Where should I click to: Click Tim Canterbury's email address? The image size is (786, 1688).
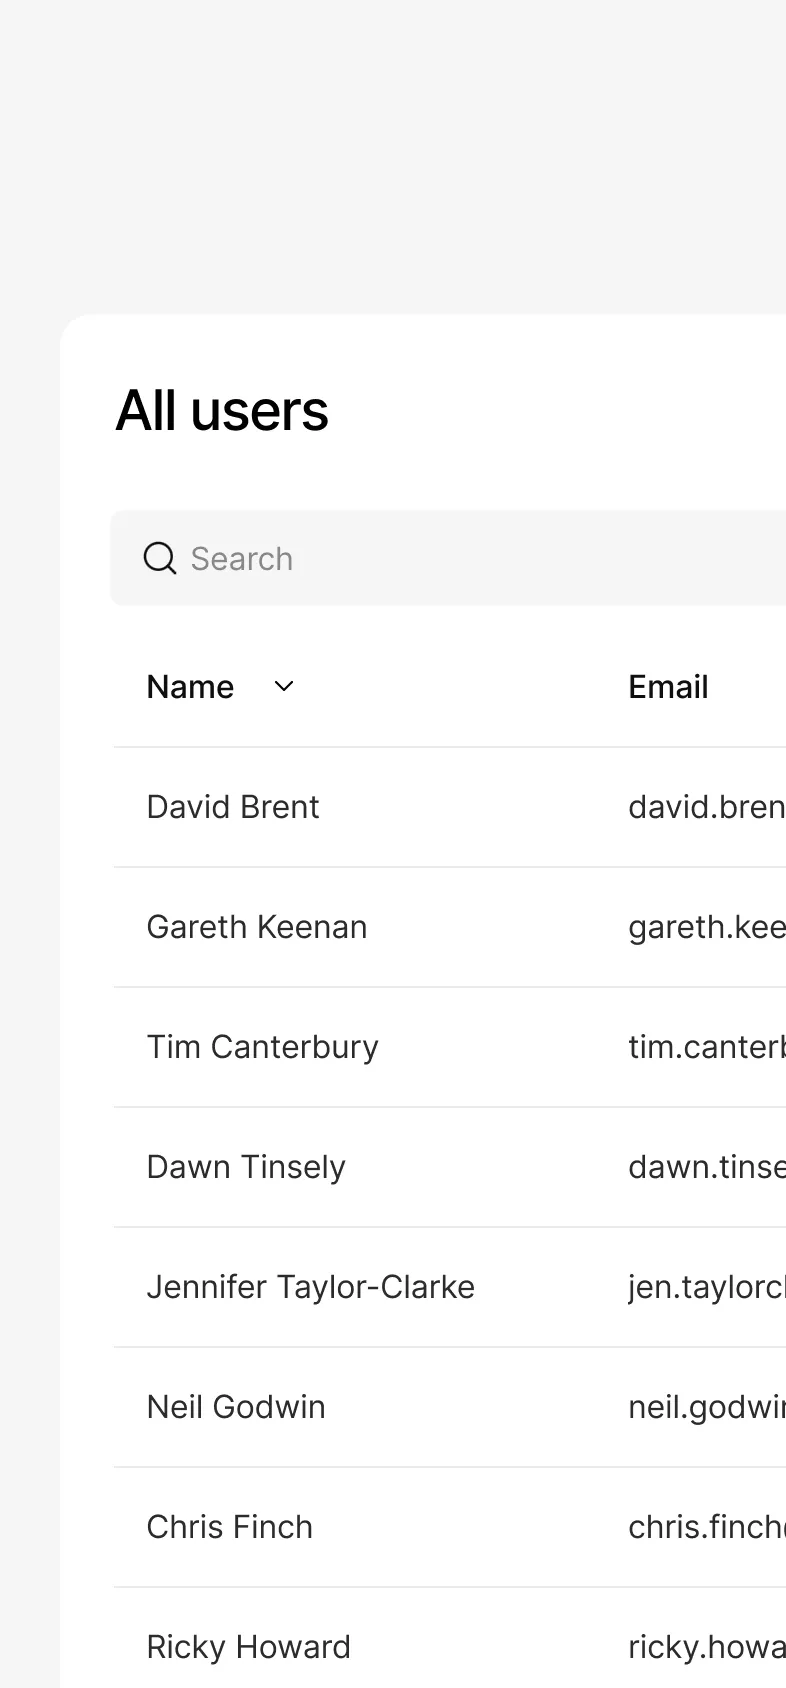[x=706, y=1047]
